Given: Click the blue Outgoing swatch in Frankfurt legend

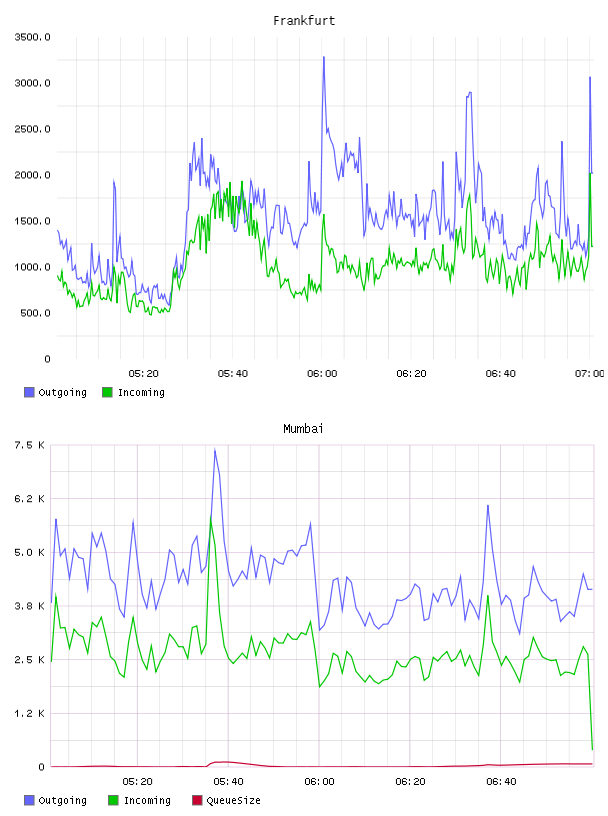Looking at the screenshot, I should click(29, 392).
